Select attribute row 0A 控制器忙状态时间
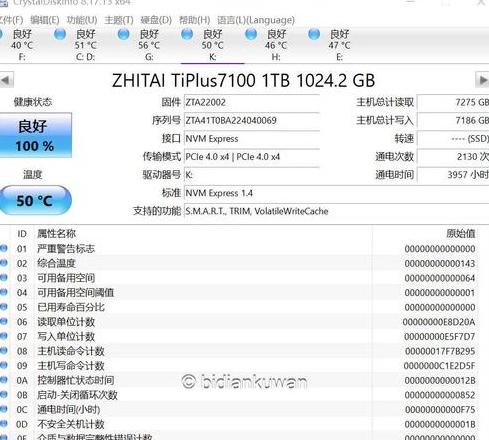The height and width of the screenshot is (440, 489). pos(239,380)
